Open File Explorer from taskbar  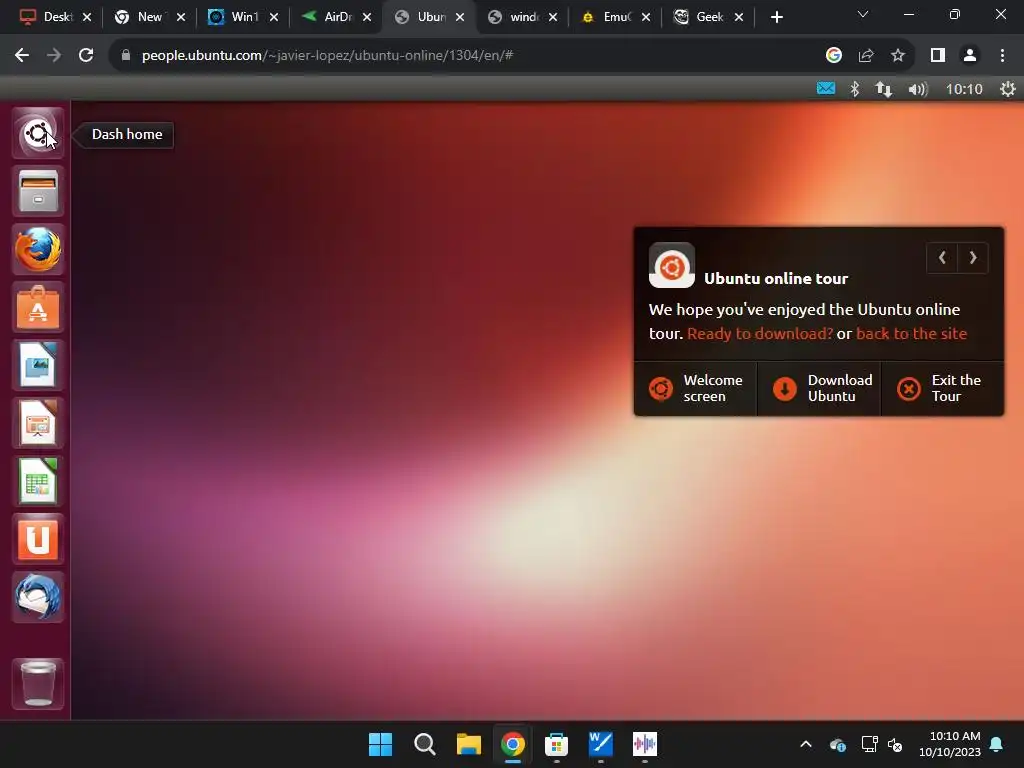pyautogui.click(x=468, y=744)
